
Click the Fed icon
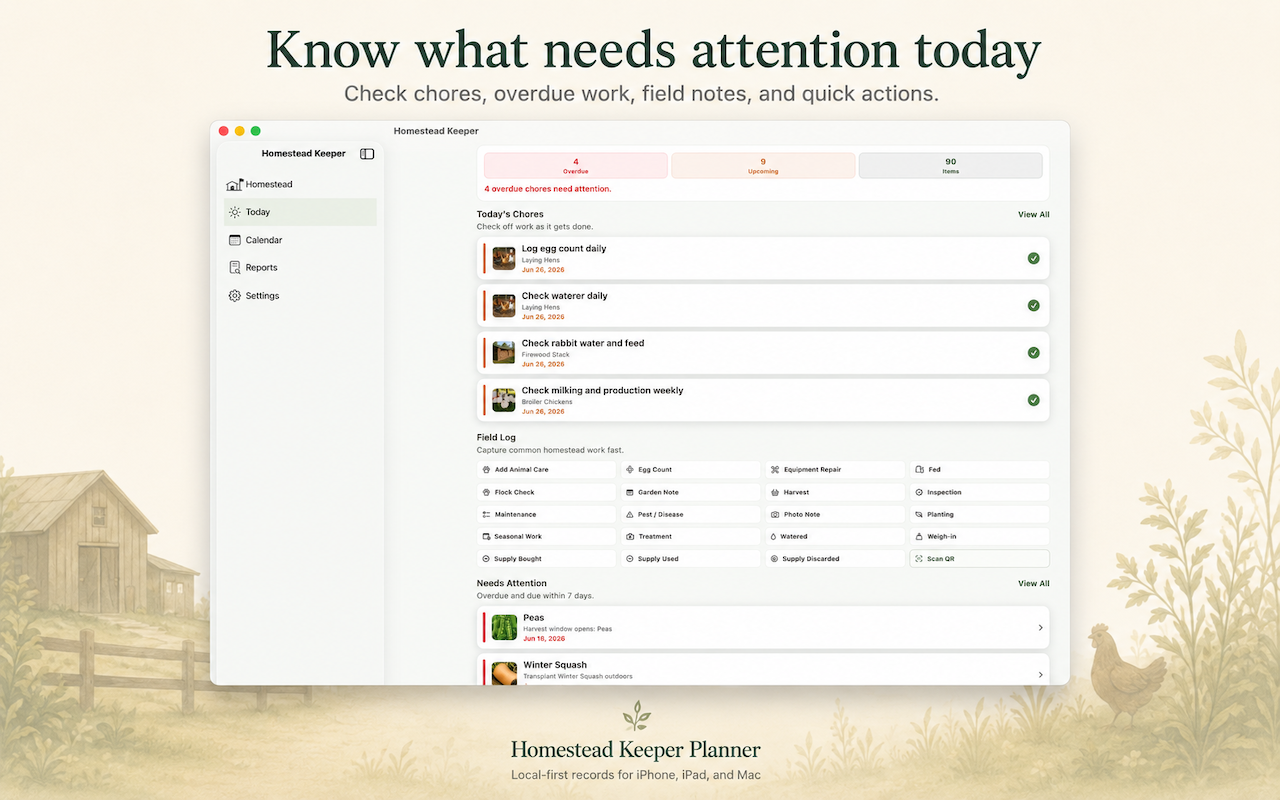click(x=918, y=470)
